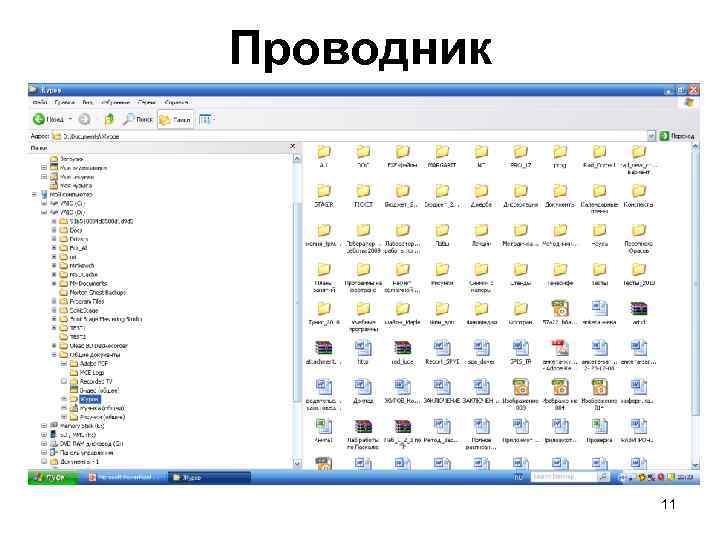This screenshot has width=720, height=540.
Task: Select the Изображение 003 image file
Action: point(521,387)
